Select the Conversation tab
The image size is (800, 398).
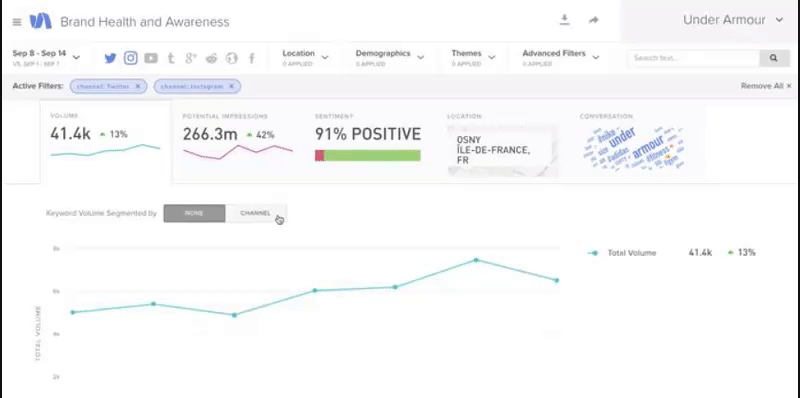click(x=635, y=141)
